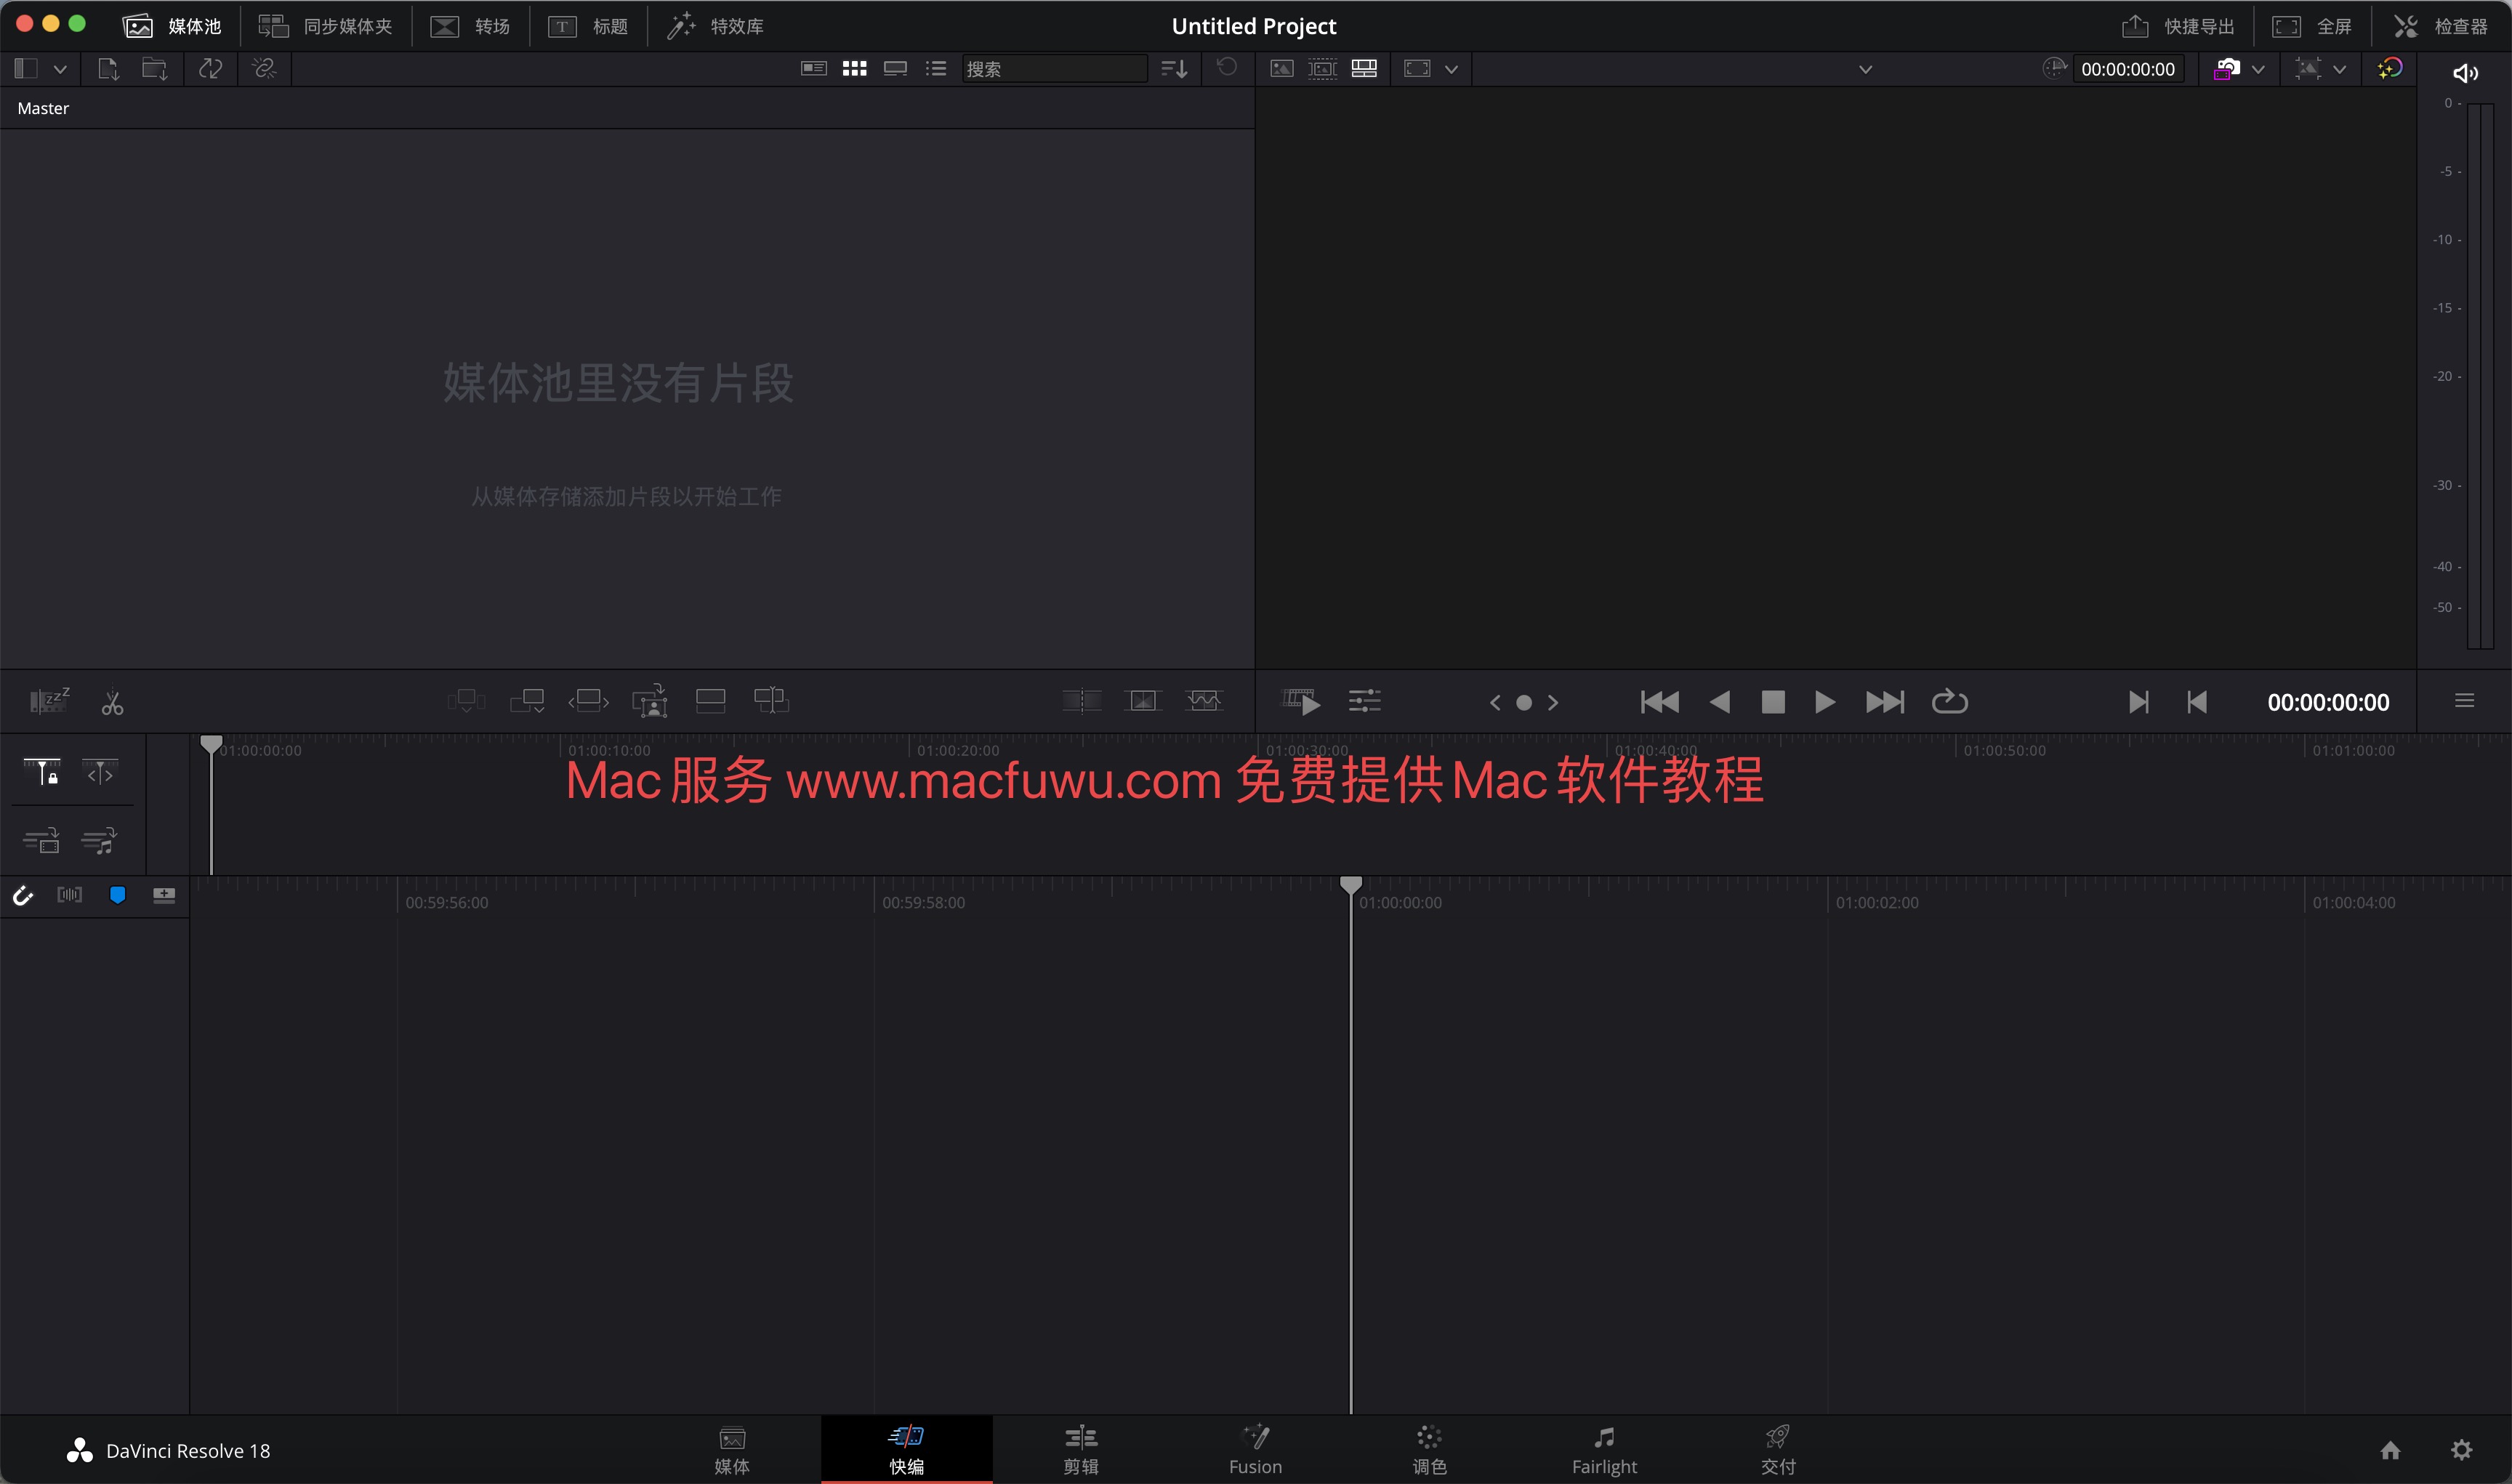Click the Append to End icon
Screen dimensions: 2512x1484
coord(527,700)
